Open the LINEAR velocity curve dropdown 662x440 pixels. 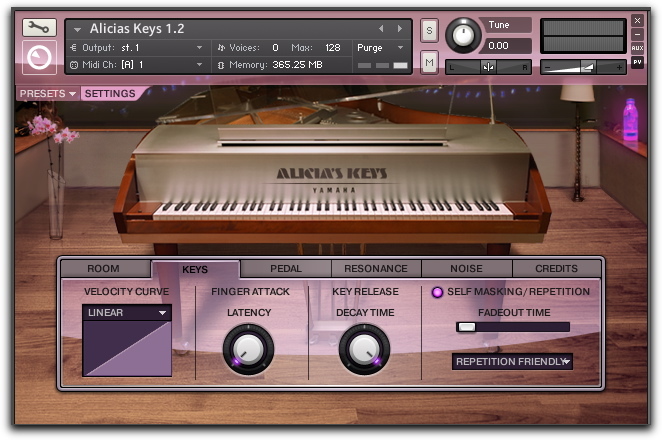tap(127, 312)
